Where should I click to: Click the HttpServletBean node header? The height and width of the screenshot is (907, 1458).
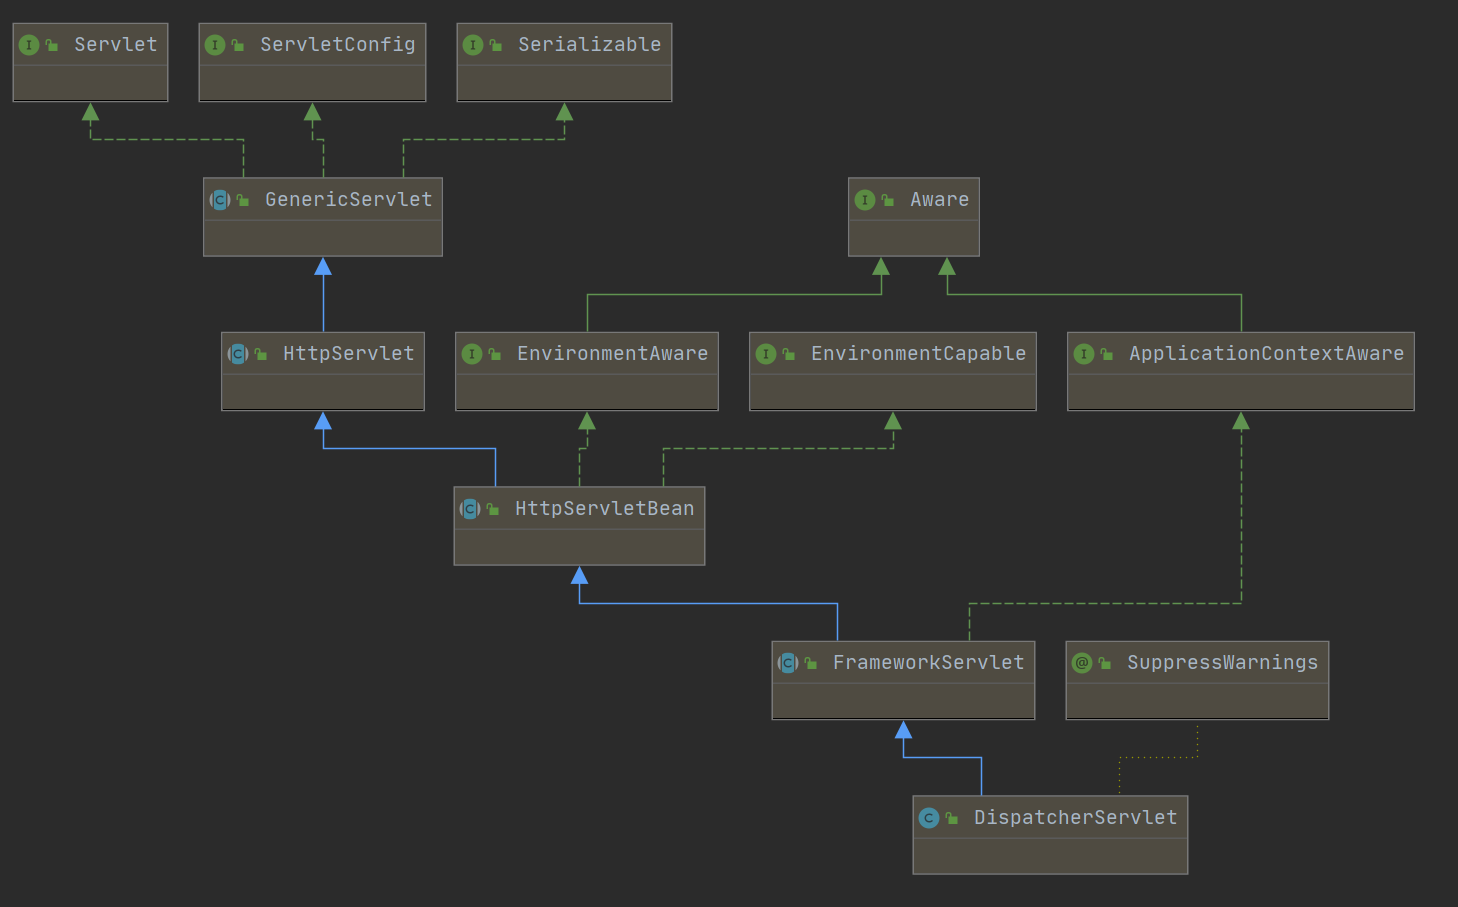point(579,508)
